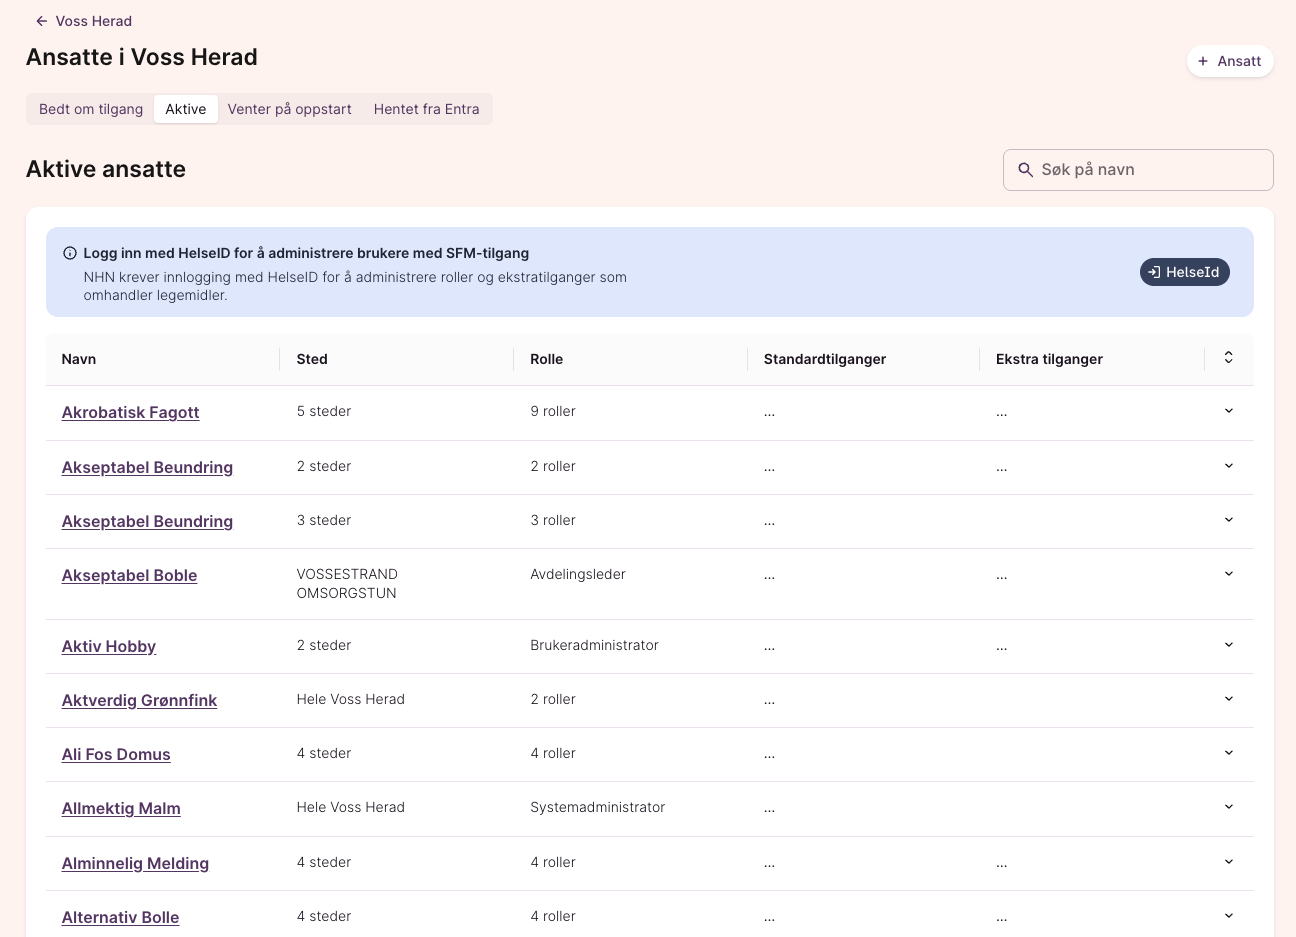Expand the Aktiv Hobby row
The image size is (1296, 937).
pyautogui.click(x=1228, y=645)
